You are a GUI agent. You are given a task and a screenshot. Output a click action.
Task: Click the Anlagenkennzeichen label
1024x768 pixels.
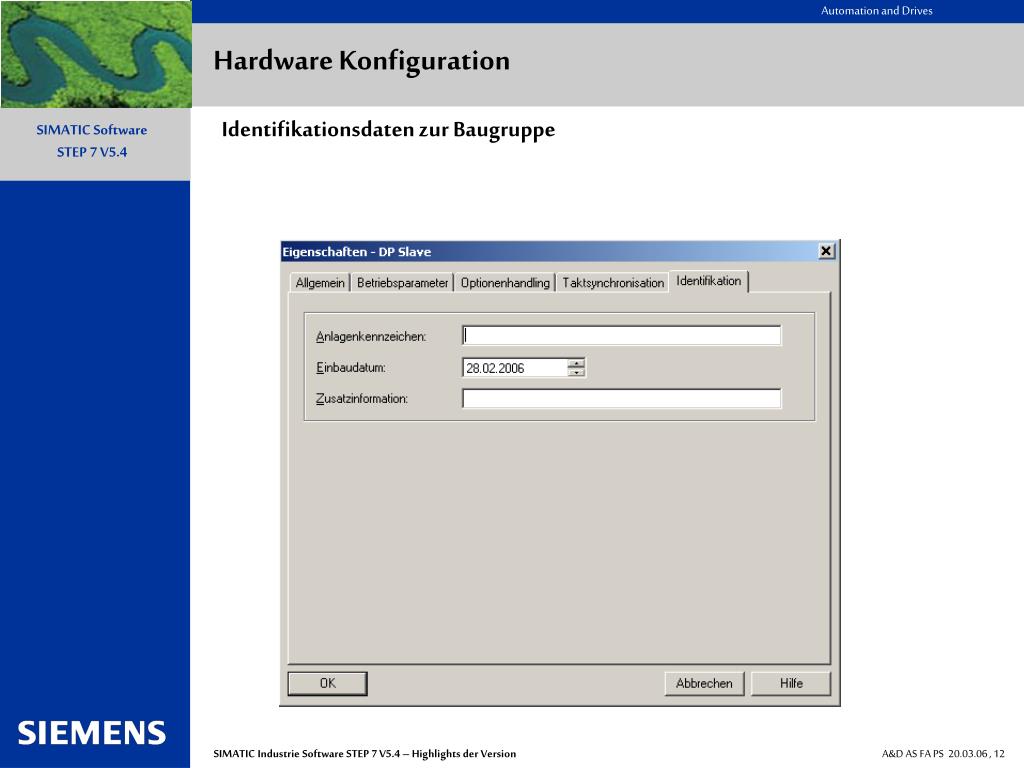tap(371, 336)
